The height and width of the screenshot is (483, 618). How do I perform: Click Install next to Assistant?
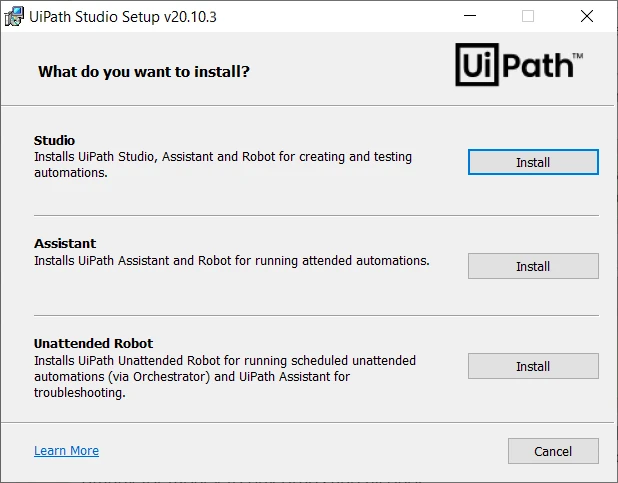(x=533, y=266)
